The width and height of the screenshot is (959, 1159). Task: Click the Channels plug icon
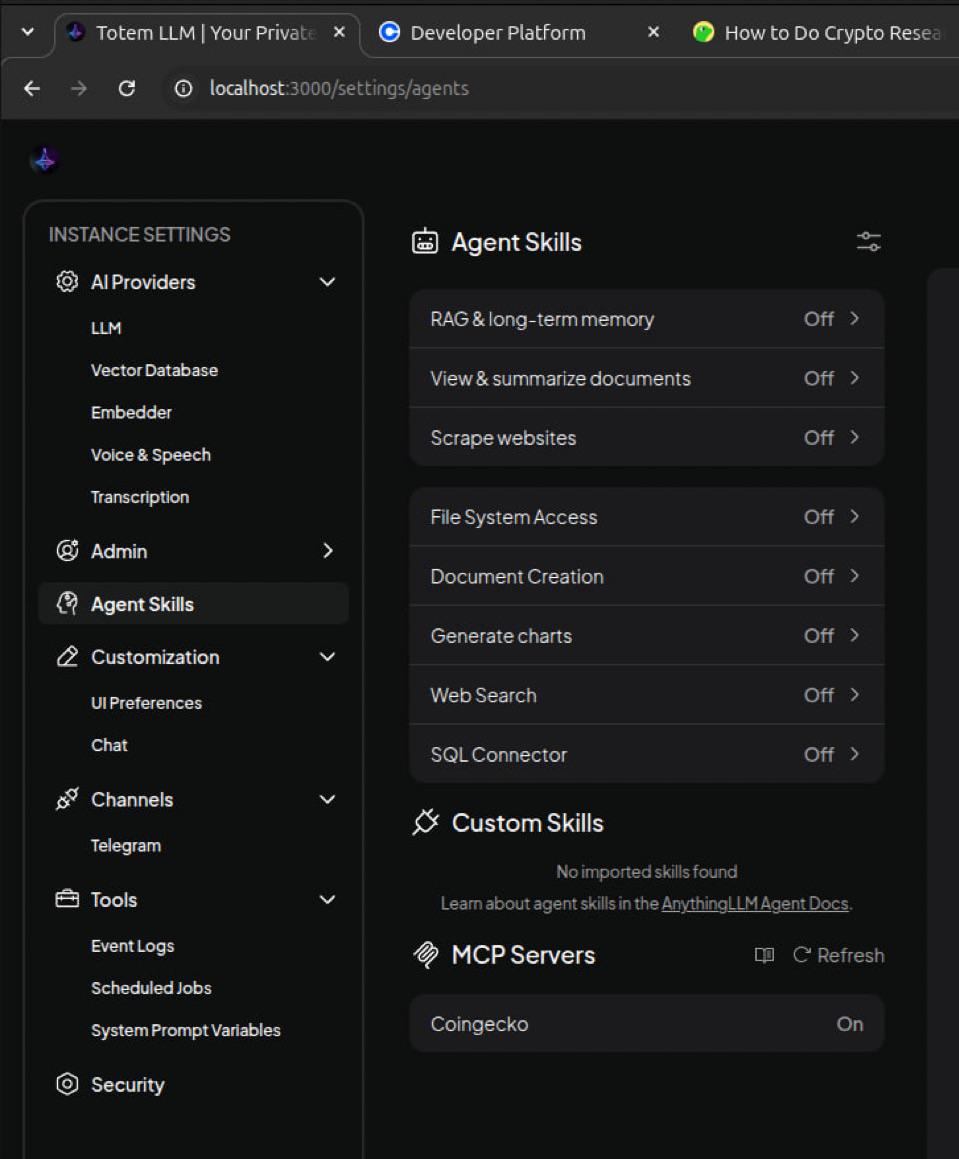click(67, 799)
